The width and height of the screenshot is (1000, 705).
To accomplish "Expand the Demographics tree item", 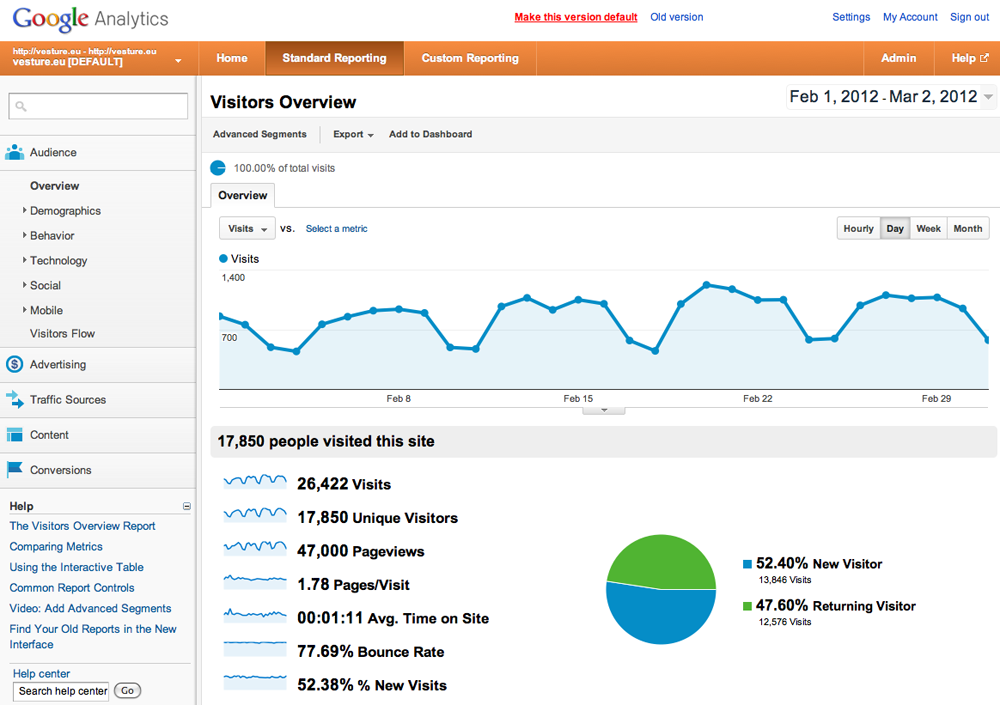I will pyautogui.click(x=25, y=211).
